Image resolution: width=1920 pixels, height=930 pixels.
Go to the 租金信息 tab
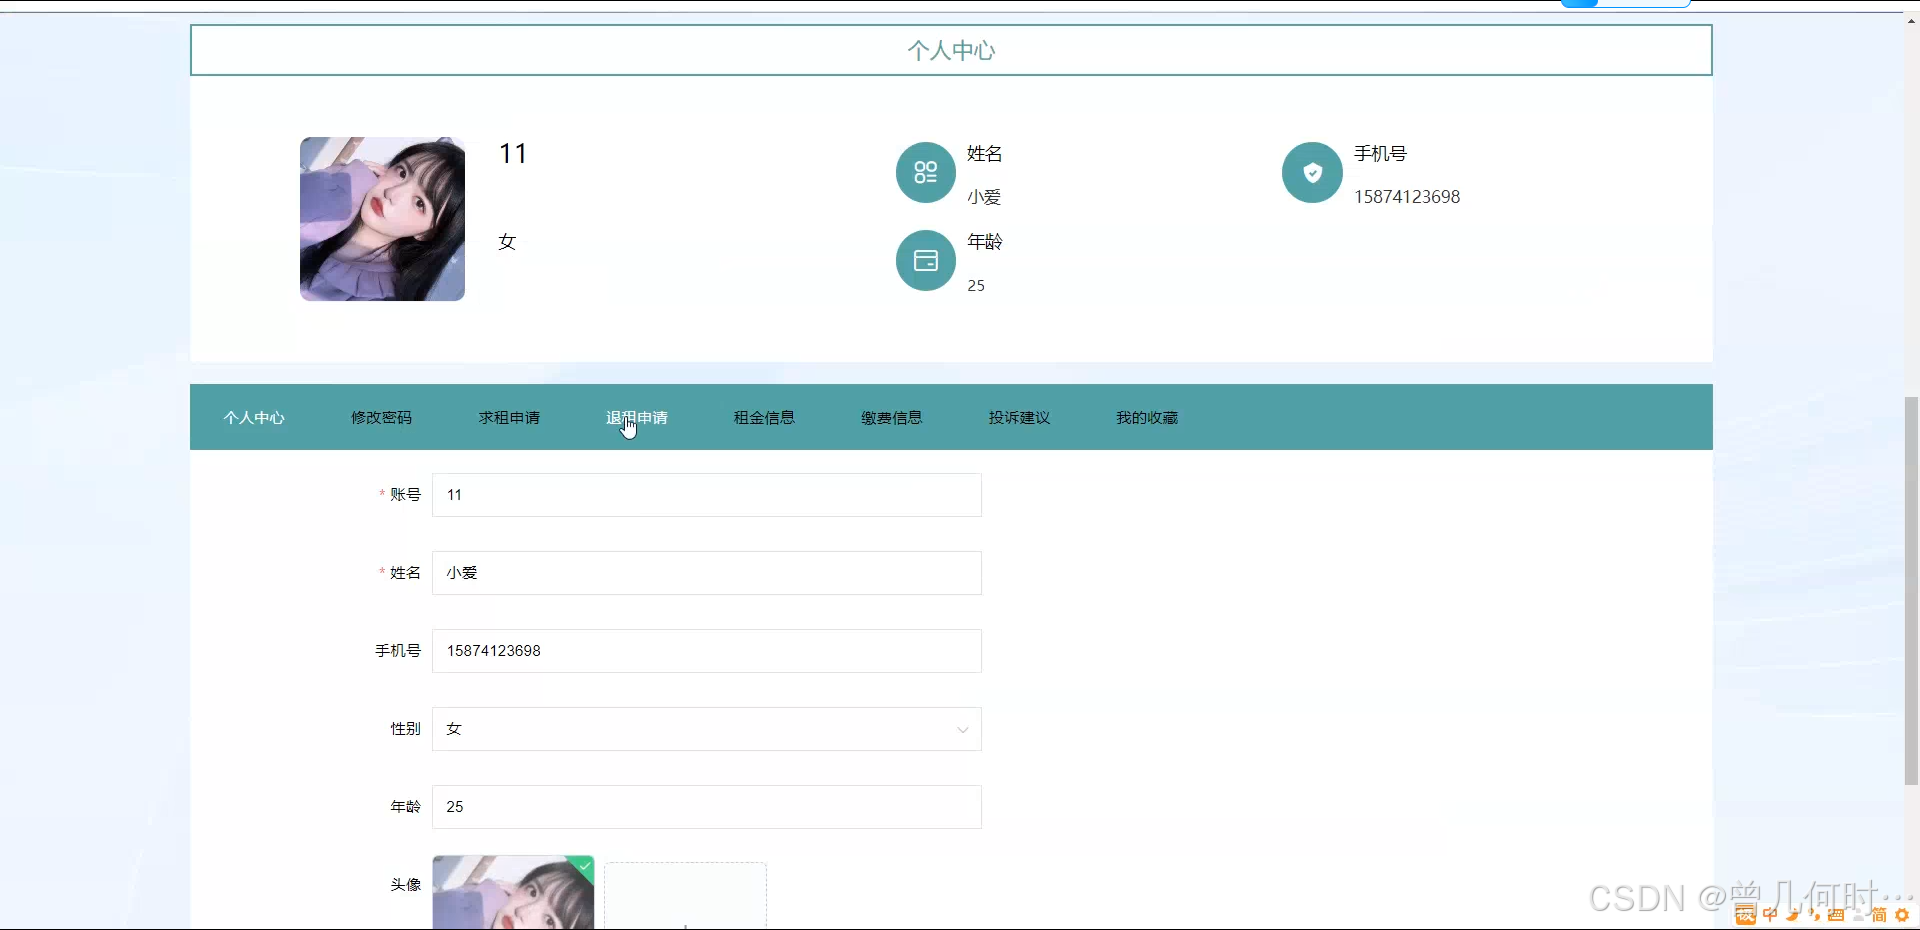764,418
